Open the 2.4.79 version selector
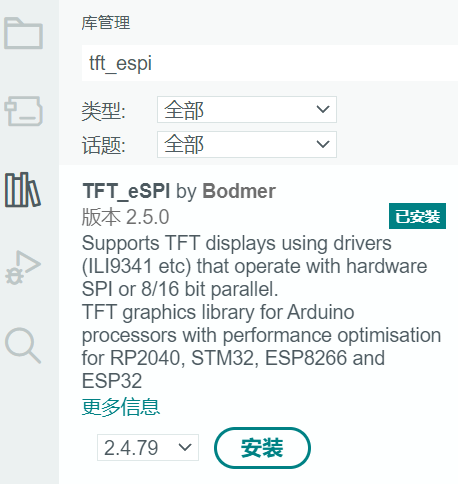458x484 pixels. tap(148, 447)
